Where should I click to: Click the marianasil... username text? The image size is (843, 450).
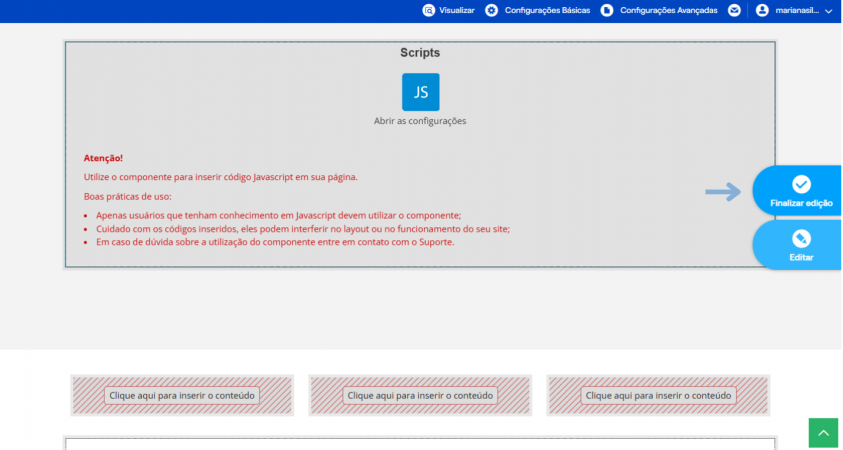click(797, 11)
